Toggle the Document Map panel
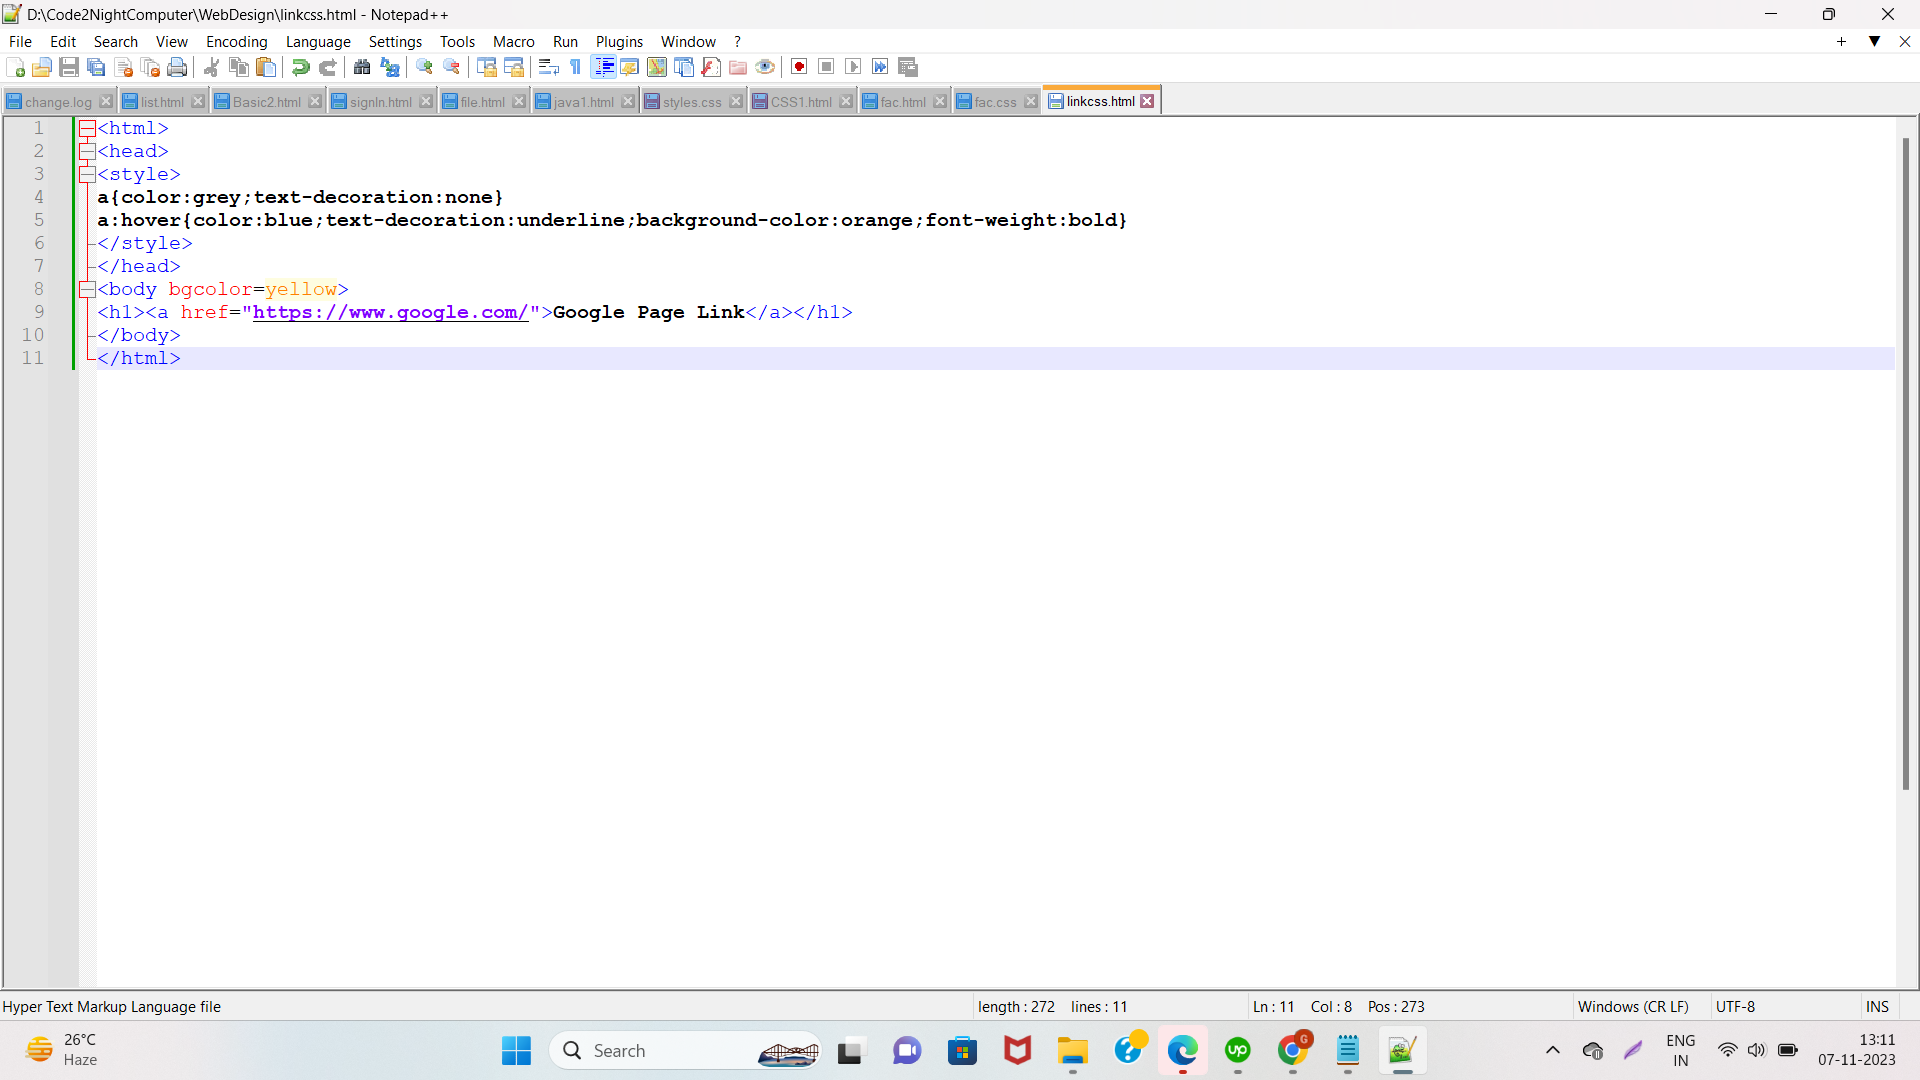 pos(657,67)
